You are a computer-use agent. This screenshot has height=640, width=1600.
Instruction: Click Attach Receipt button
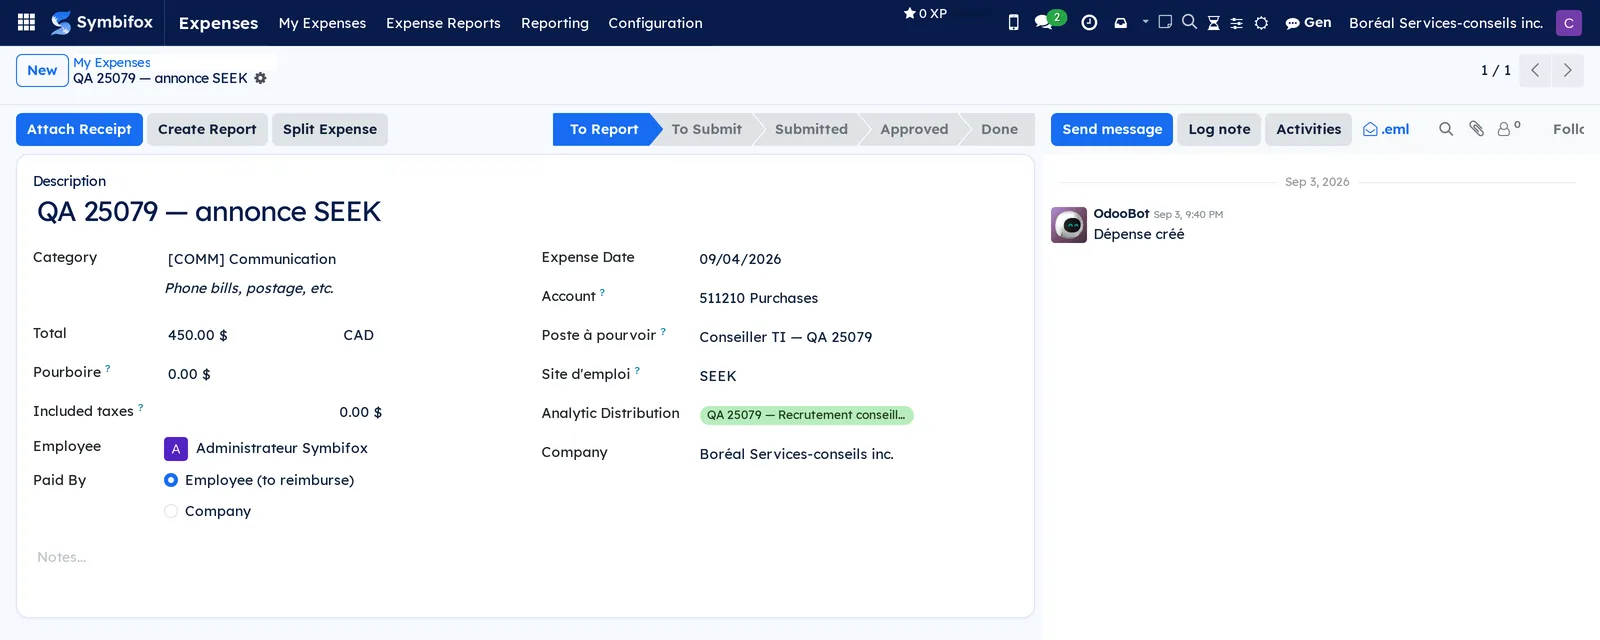[x=79, y=129]
